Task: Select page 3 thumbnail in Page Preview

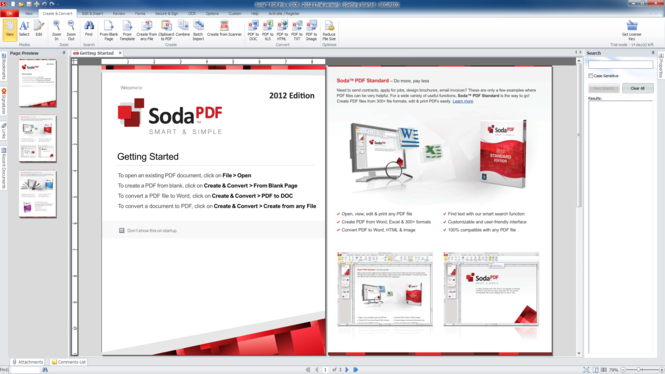Action: point(38,194)
